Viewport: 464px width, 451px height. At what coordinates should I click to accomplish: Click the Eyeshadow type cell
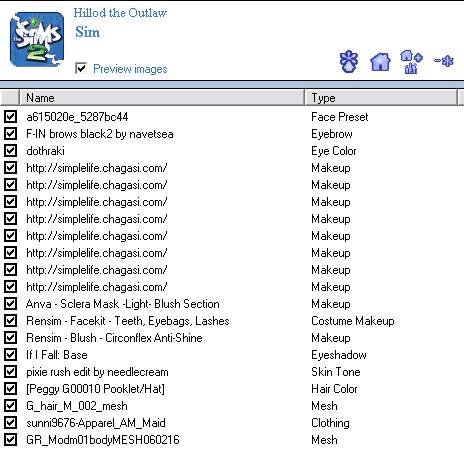[339, 355]
